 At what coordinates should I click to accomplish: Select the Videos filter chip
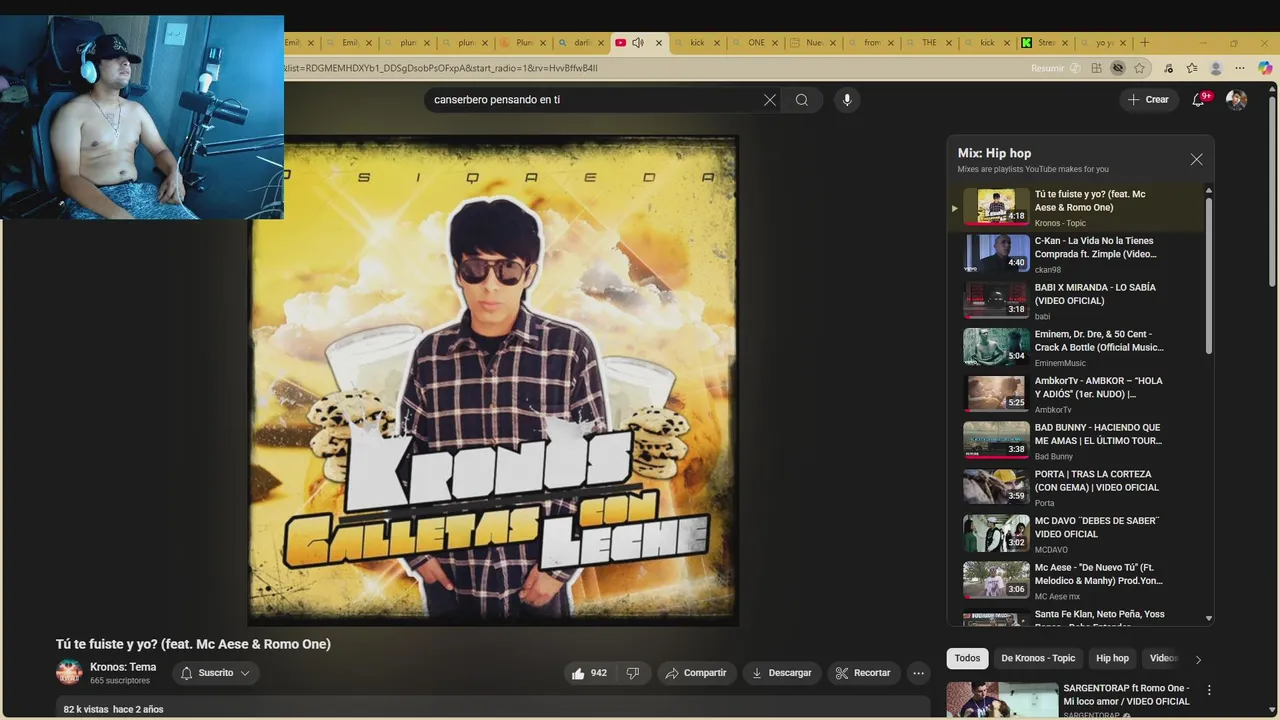(1164, 658)
